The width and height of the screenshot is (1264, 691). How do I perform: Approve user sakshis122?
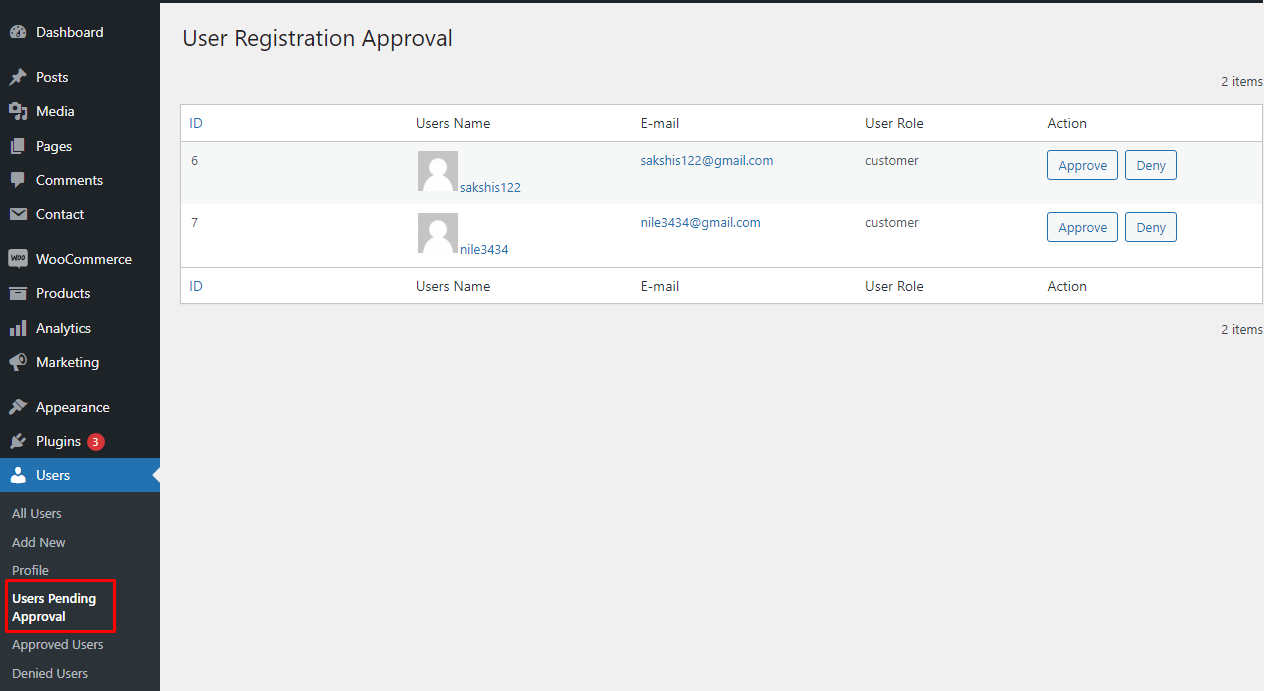click(1082, 166)
